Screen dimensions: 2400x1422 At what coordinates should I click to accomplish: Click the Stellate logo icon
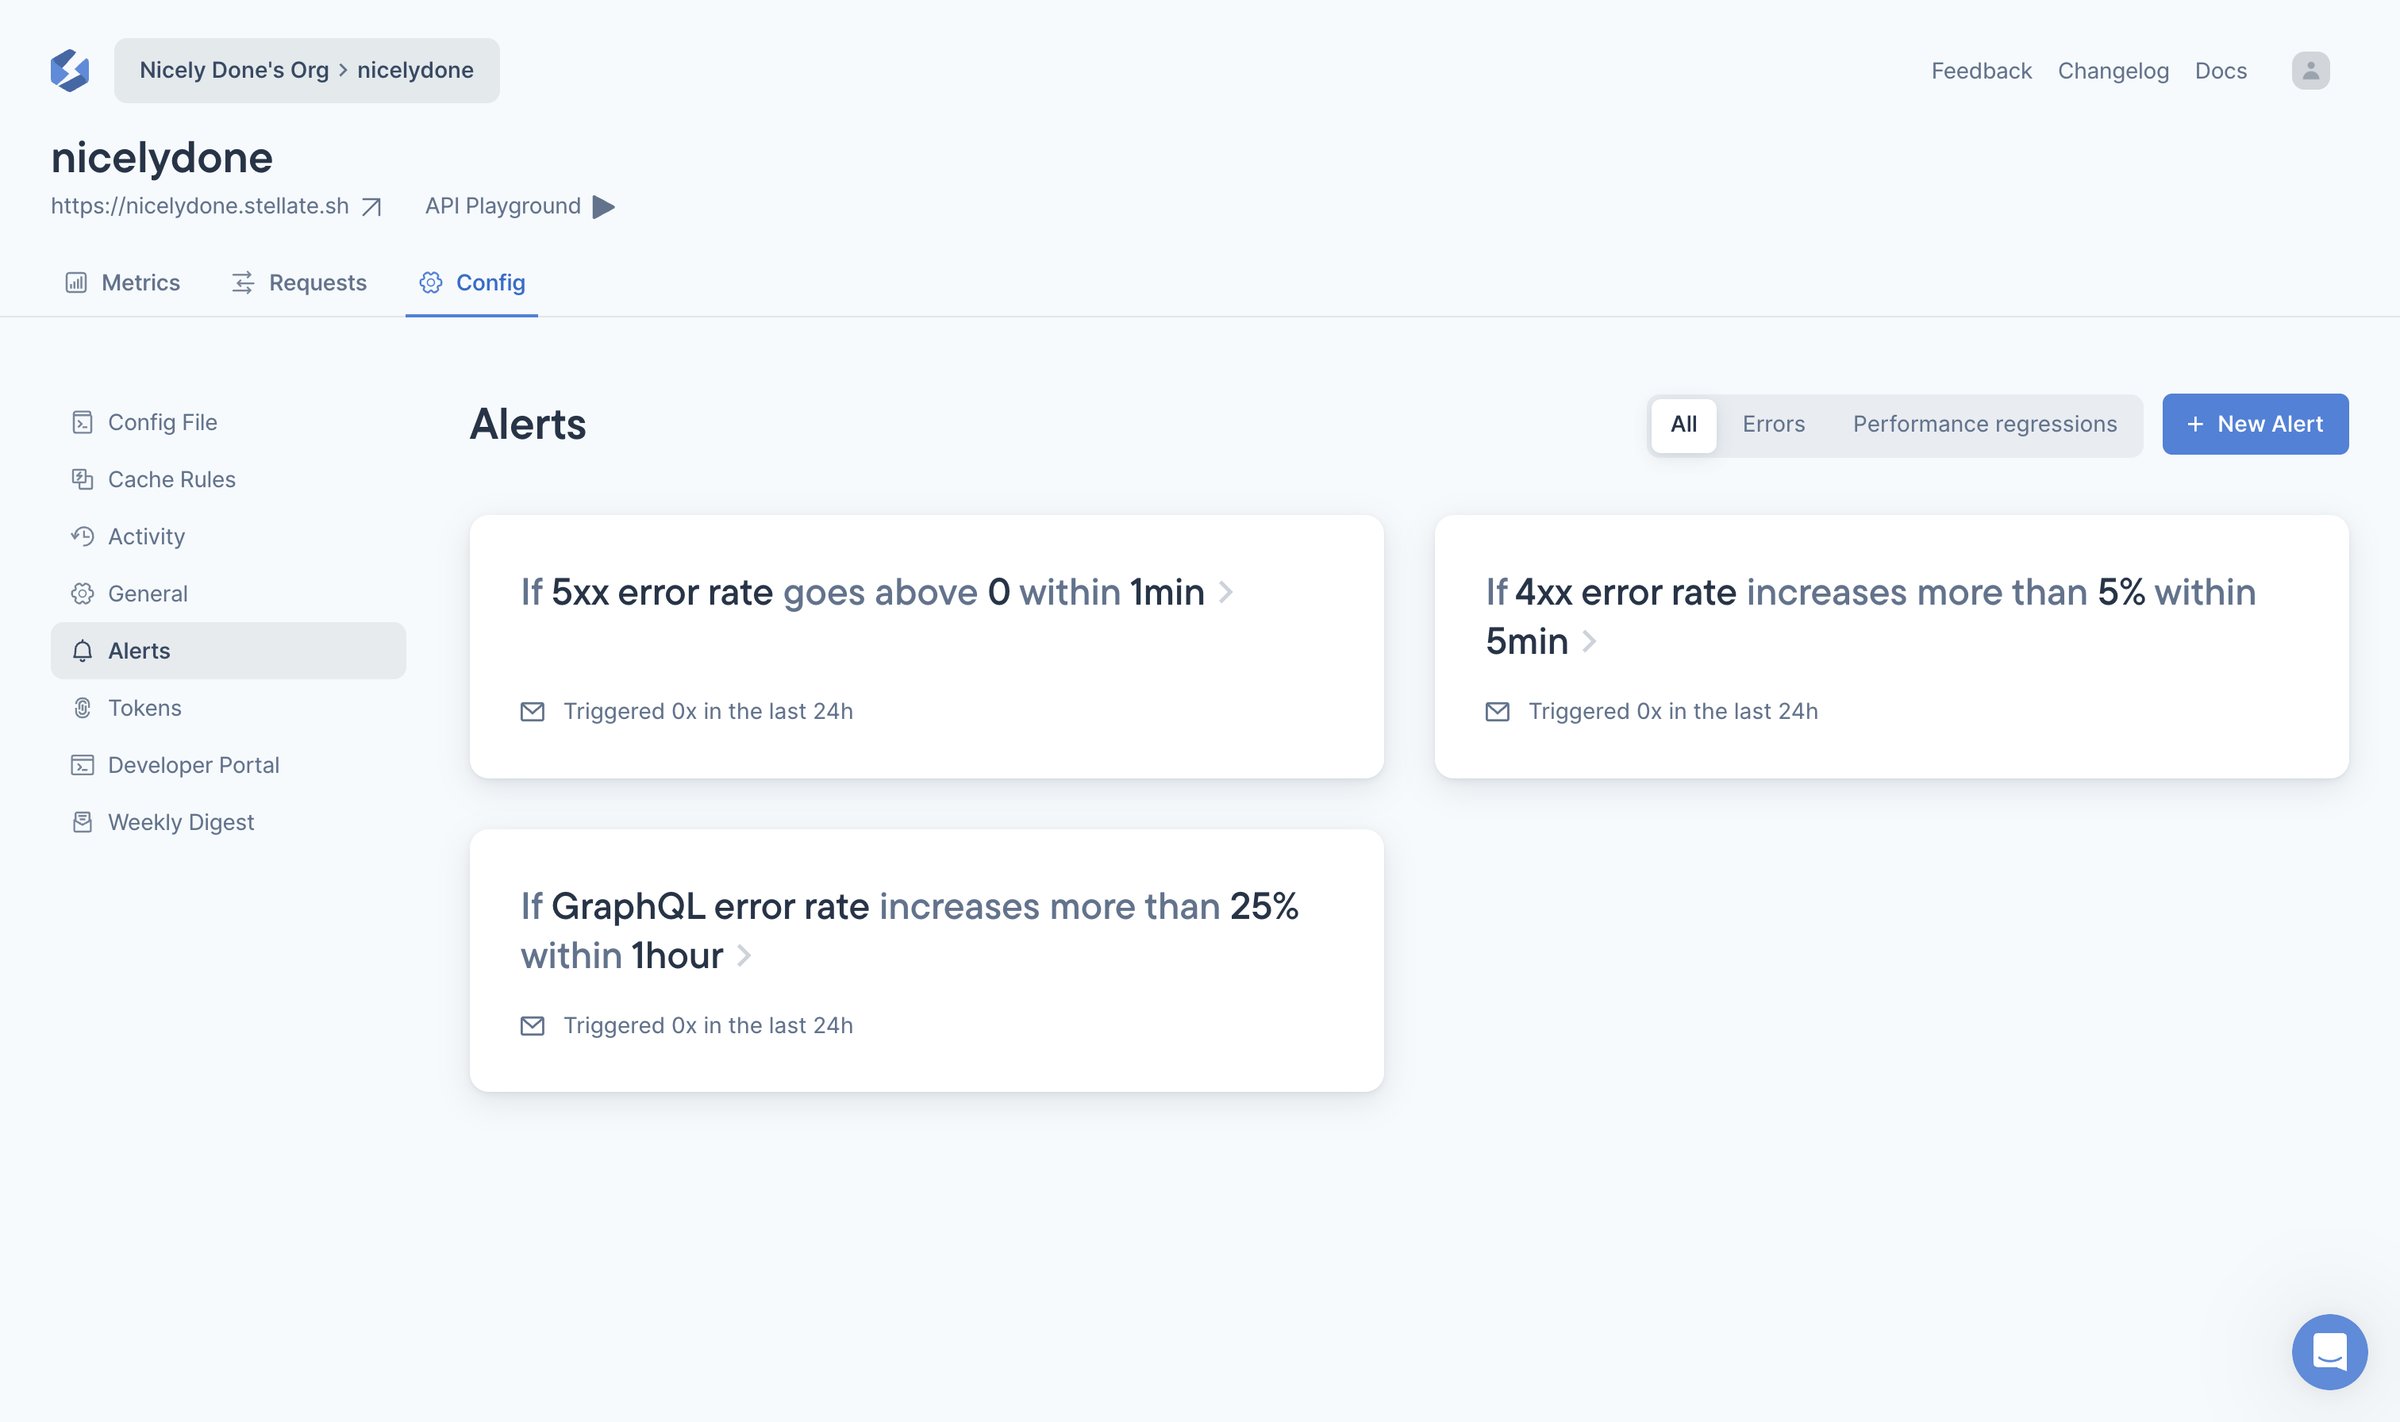[x=70, y=70]
